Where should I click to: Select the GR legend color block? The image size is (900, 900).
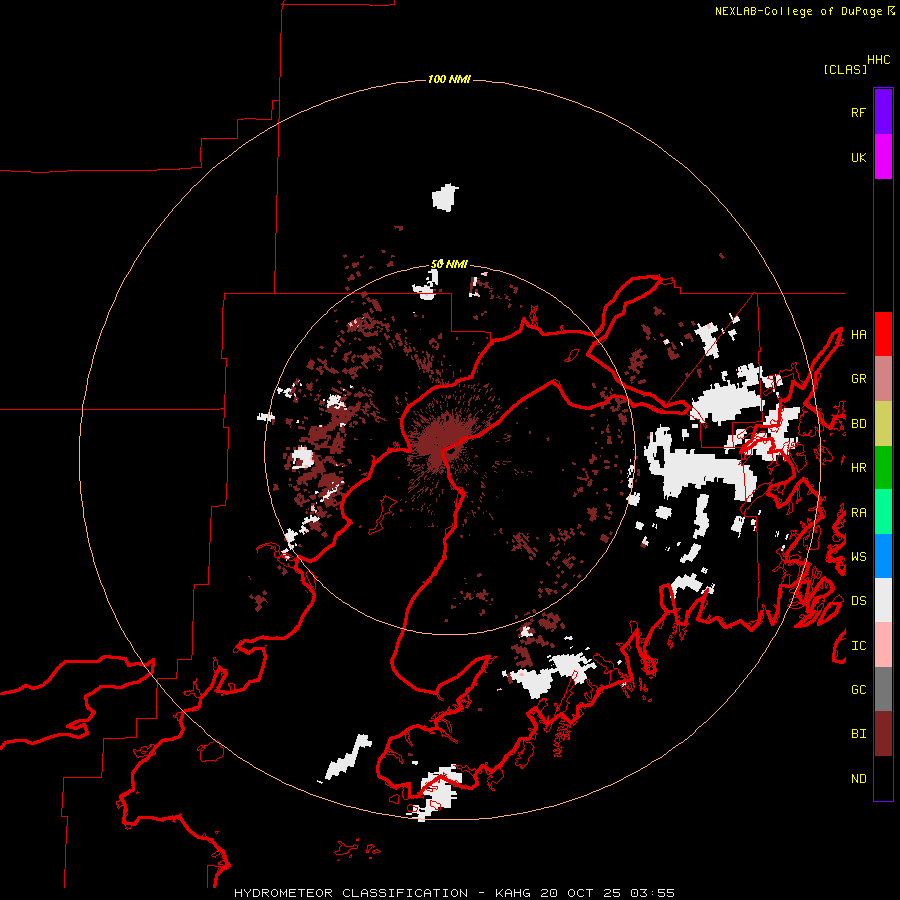click(x=883, y=379)
